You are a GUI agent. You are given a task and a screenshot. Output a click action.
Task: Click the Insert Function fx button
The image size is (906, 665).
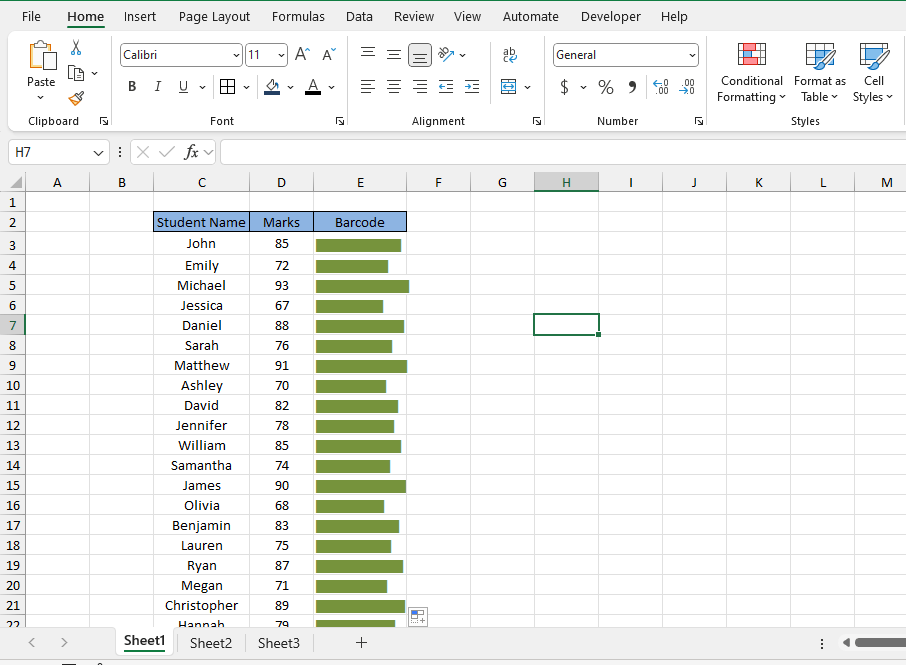[x=191, y=152]
